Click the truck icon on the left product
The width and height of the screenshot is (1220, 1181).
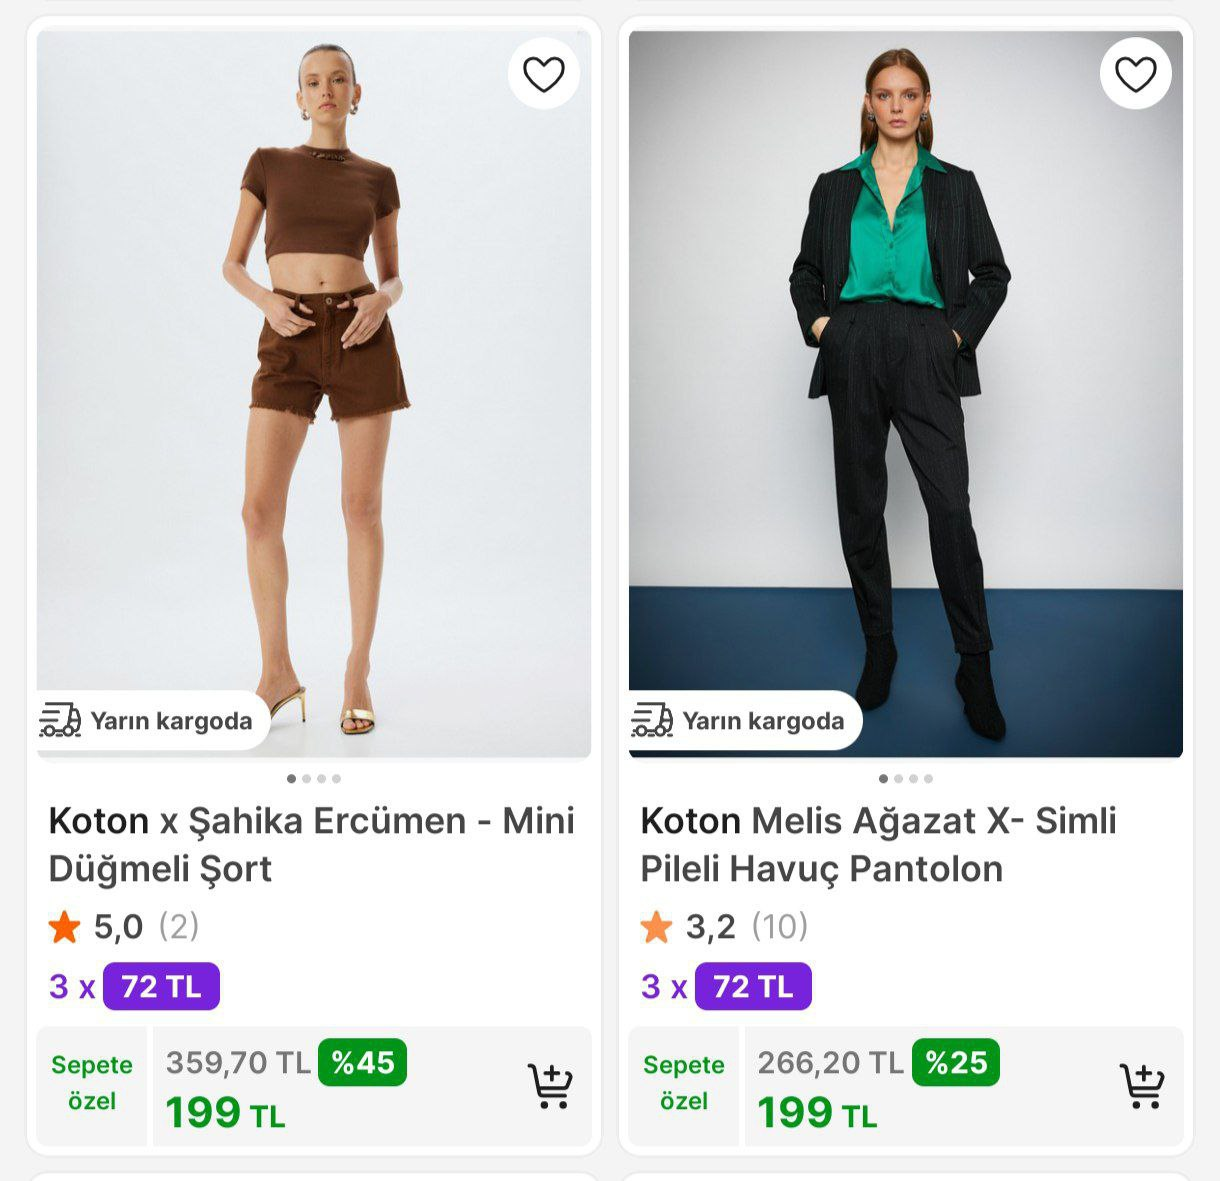click(63, 720)
